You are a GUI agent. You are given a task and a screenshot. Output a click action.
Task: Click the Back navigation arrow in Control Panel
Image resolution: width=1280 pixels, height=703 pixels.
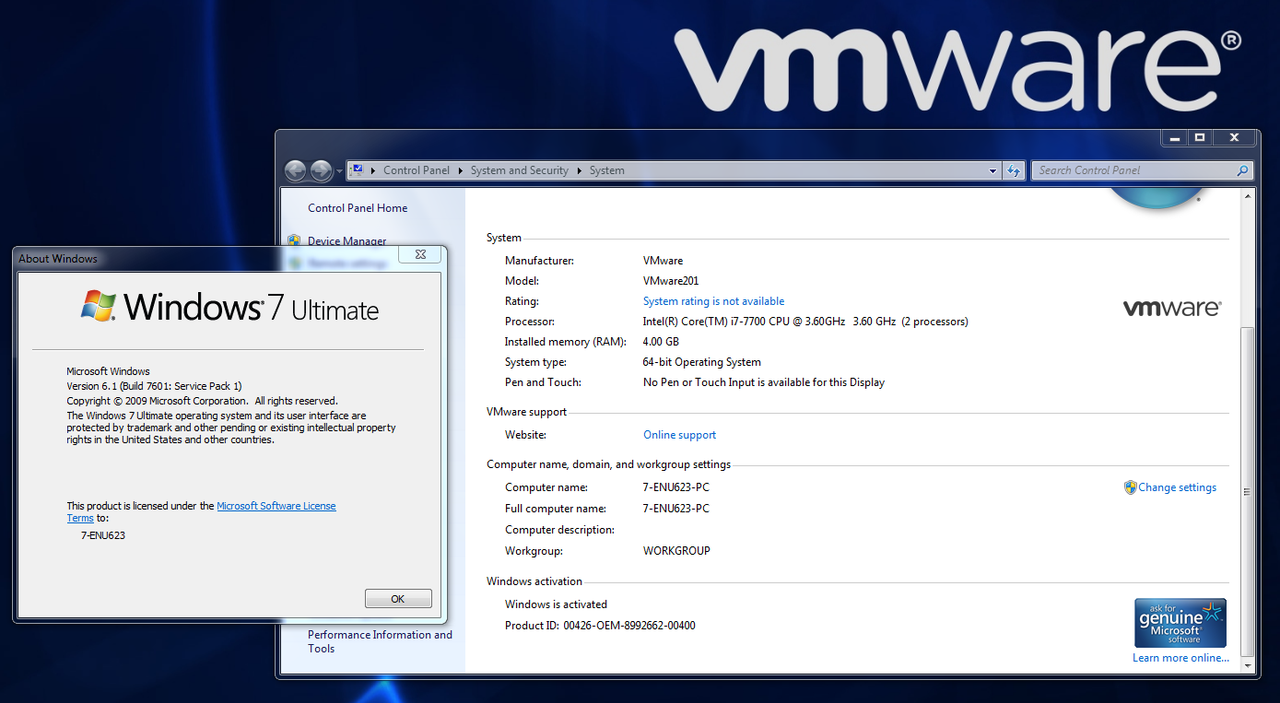tap(295, 171)
